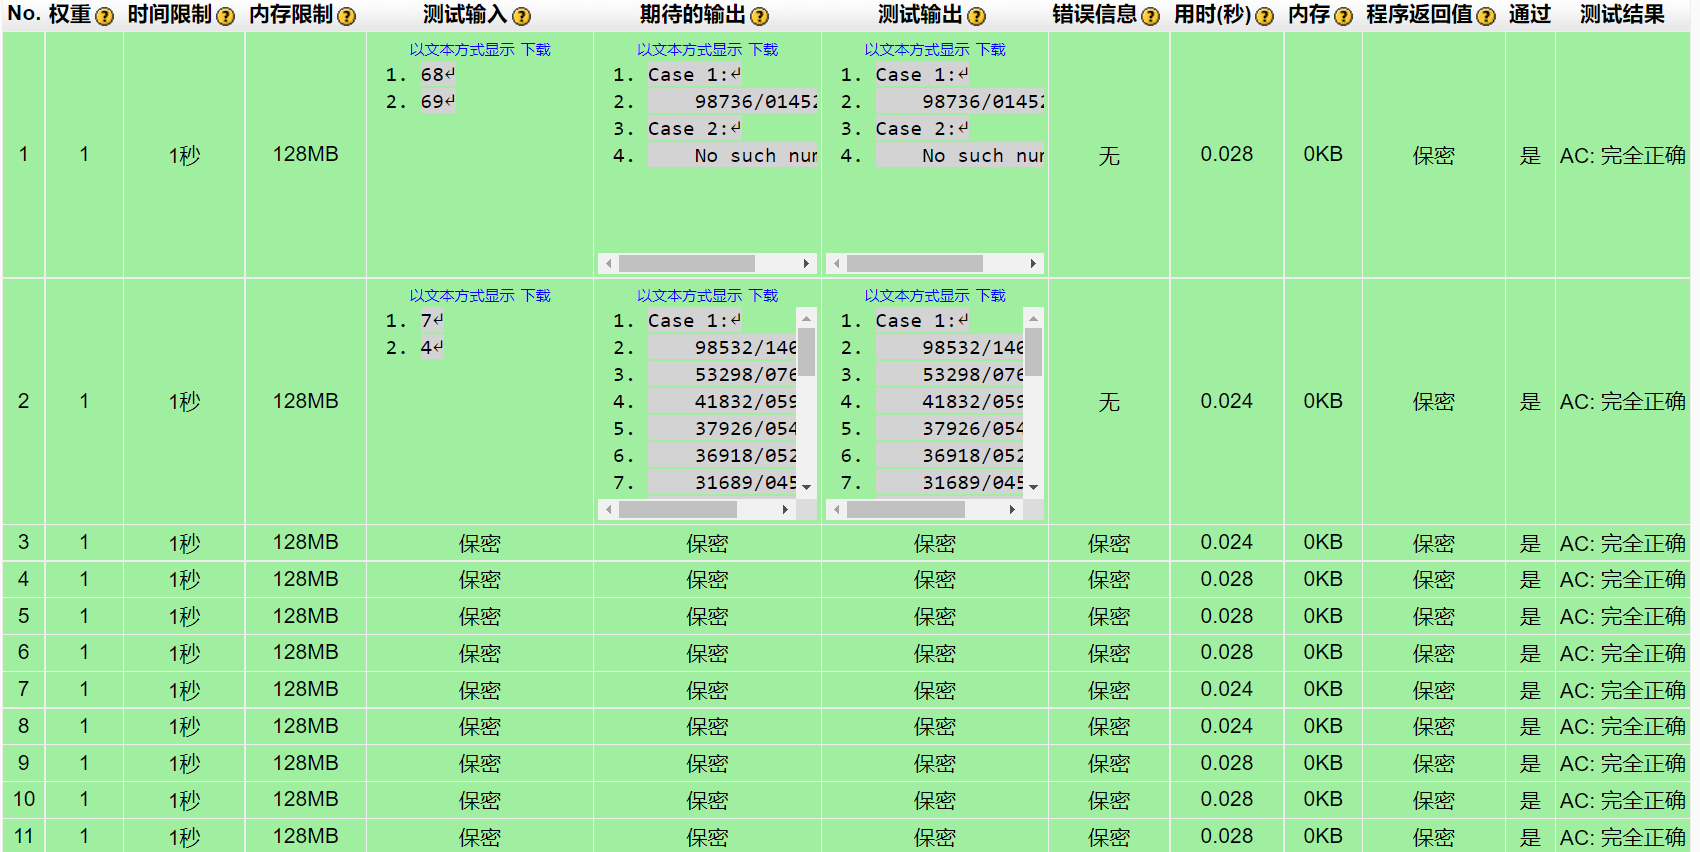Show row 2 期待的输出 as text
The image size is (1700, 852).
[690, 296]
